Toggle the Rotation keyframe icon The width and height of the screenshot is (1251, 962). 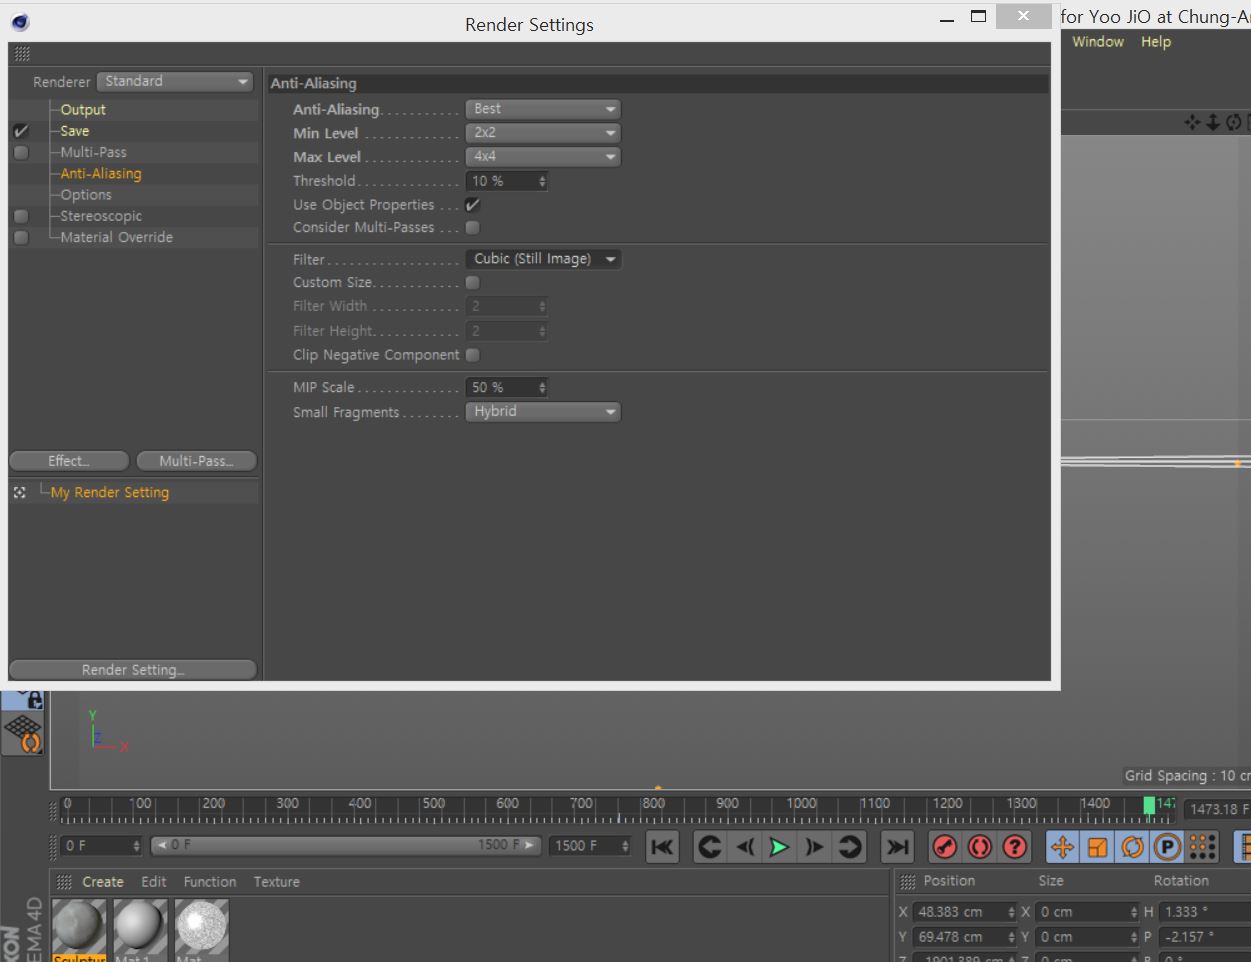point(1132,847)
